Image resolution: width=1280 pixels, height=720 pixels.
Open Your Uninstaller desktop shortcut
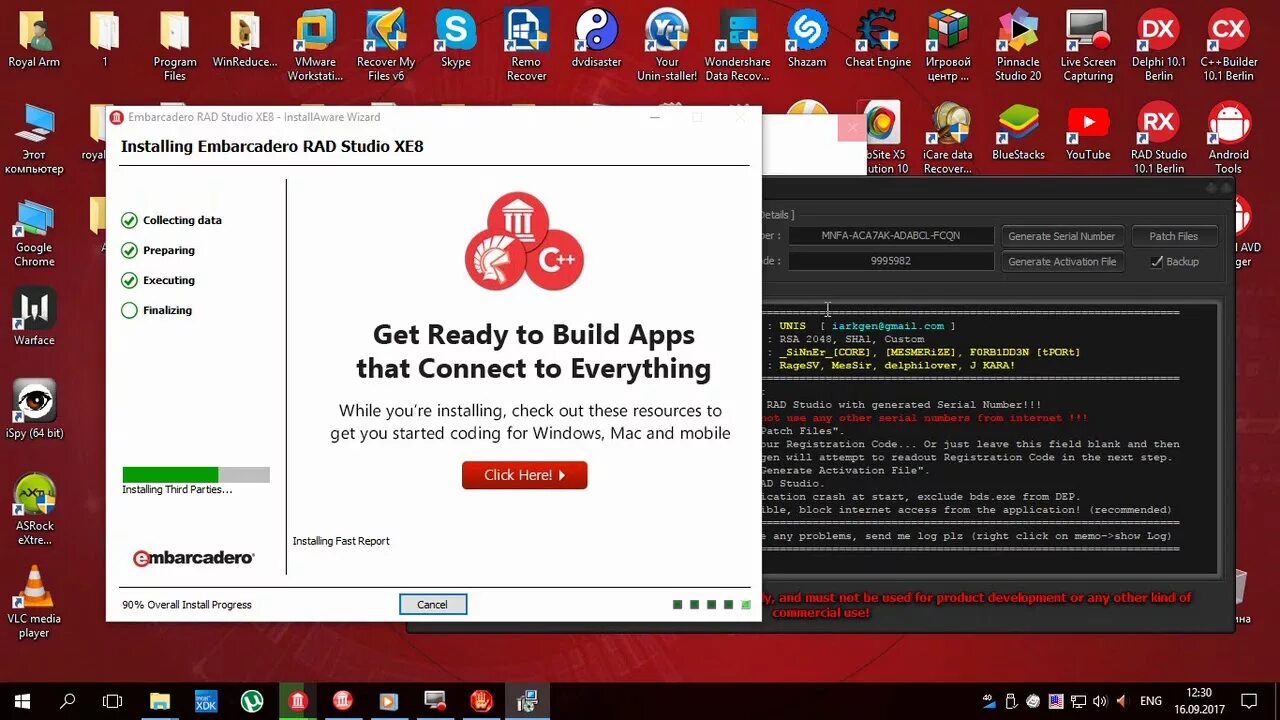point(667,46)
